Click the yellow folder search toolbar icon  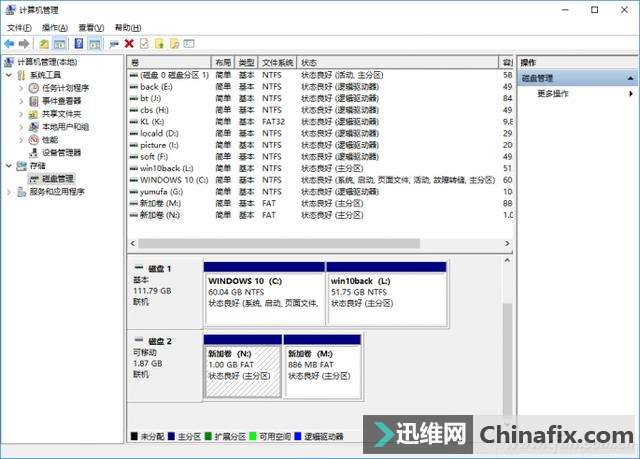(x=174, y=44)
